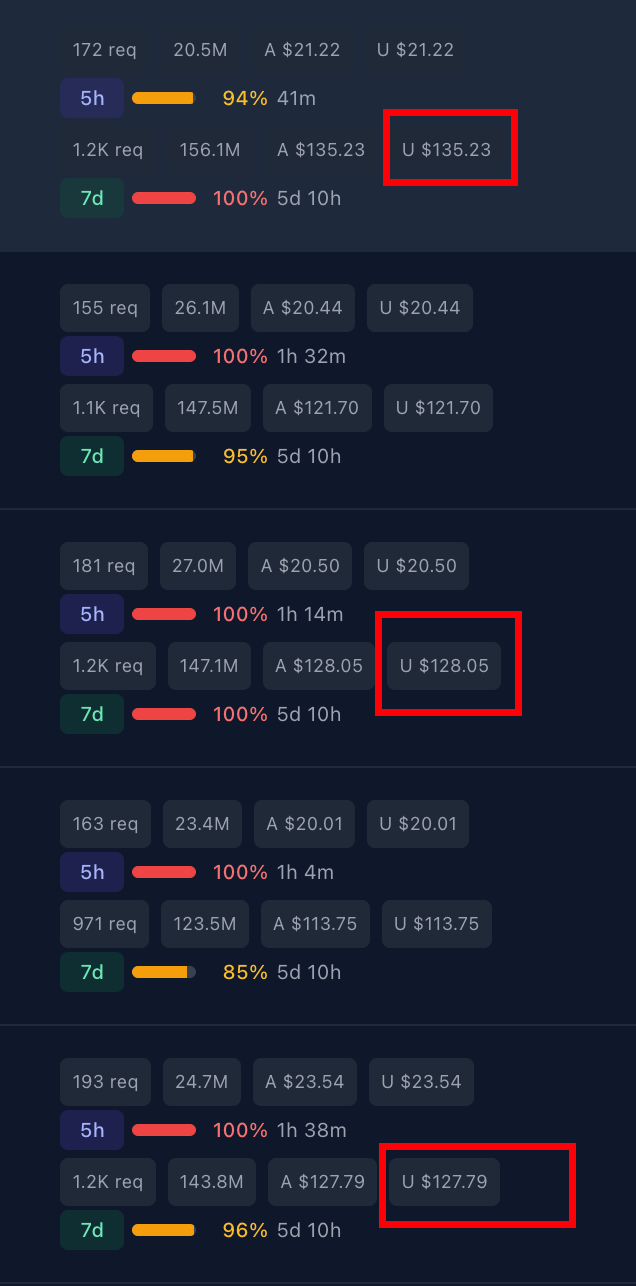Click the 26.1M tokens chip
Screen dimensions: 636x1286
click(x=200, y=308)
